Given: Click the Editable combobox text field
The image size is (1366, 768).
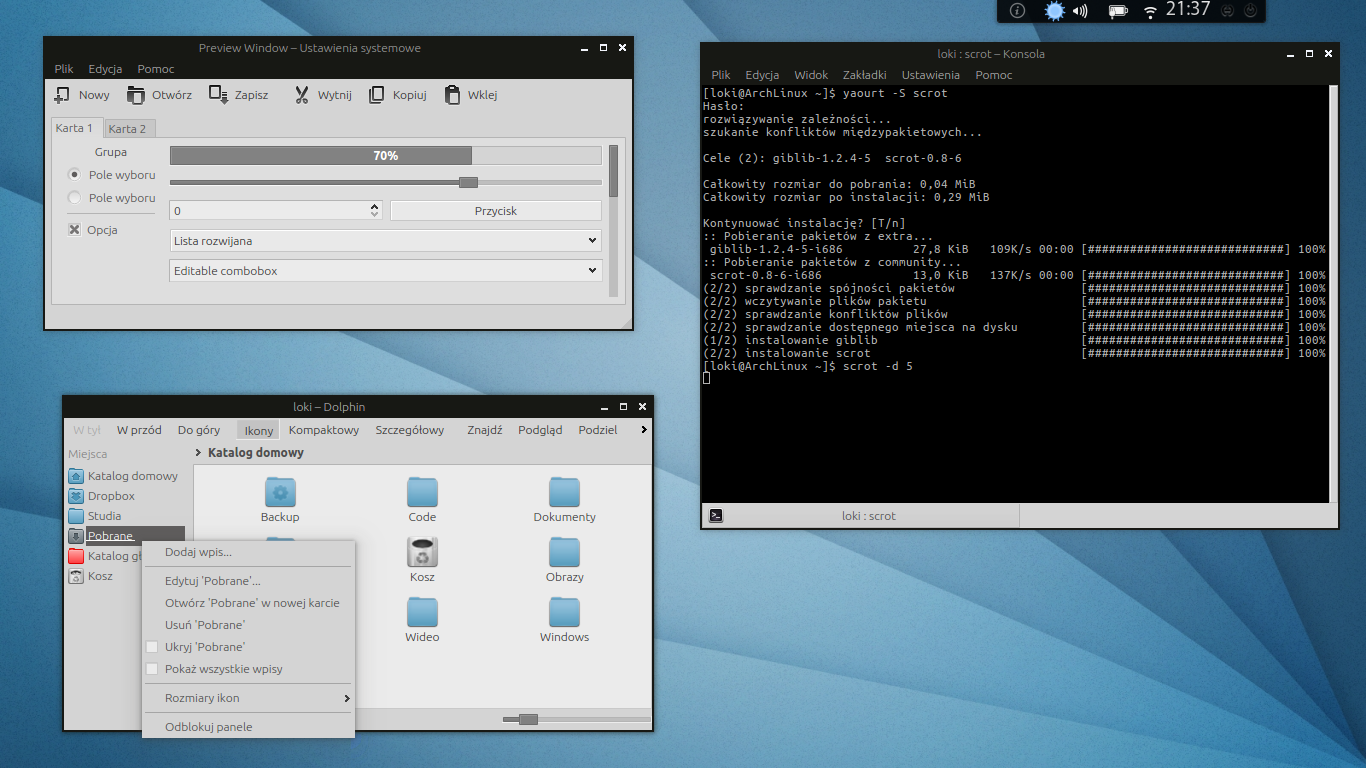Looking at the screenshot, I should (x=376, y=271).
